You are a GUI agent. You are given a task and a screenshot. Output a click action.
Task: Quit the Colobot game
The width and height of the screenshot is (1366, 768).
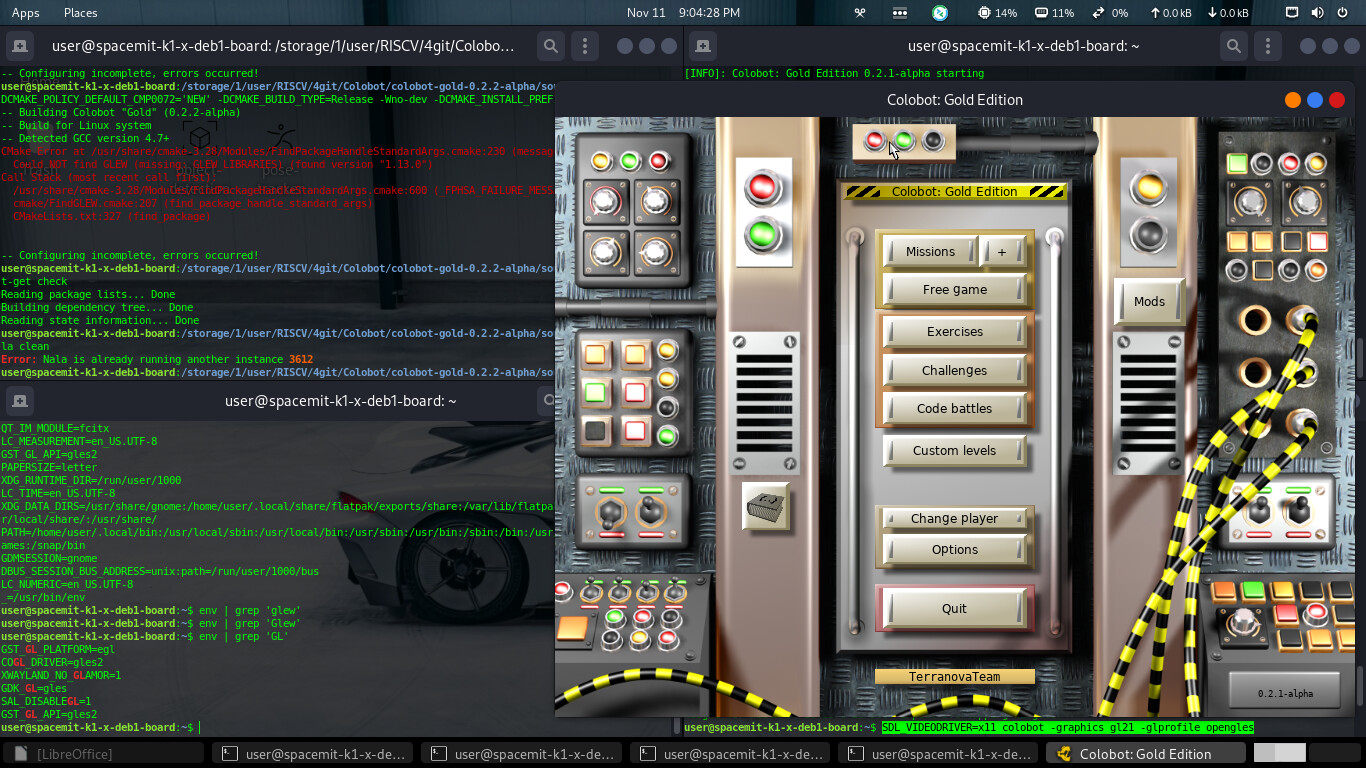click(x=954, y=609)
